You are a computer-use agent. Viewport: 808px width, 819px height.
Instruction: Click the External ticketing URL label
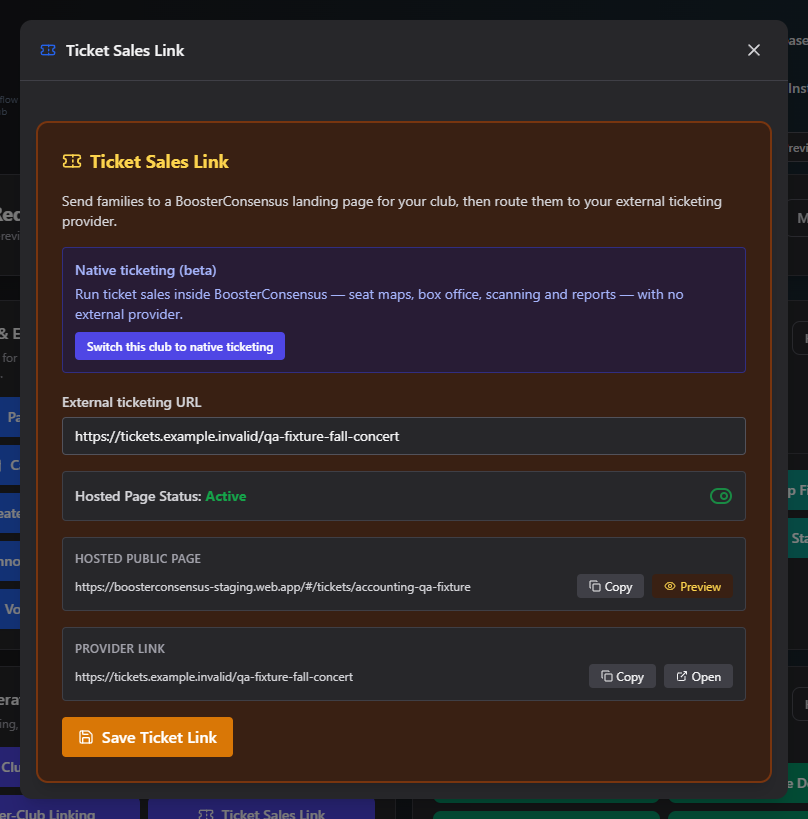[132, 402]
